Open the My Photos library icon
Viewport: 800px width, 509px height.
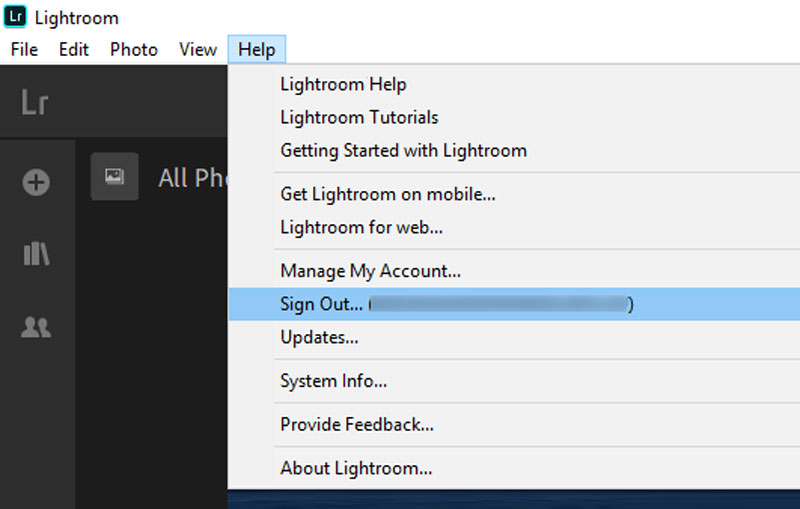coord(36,253)
